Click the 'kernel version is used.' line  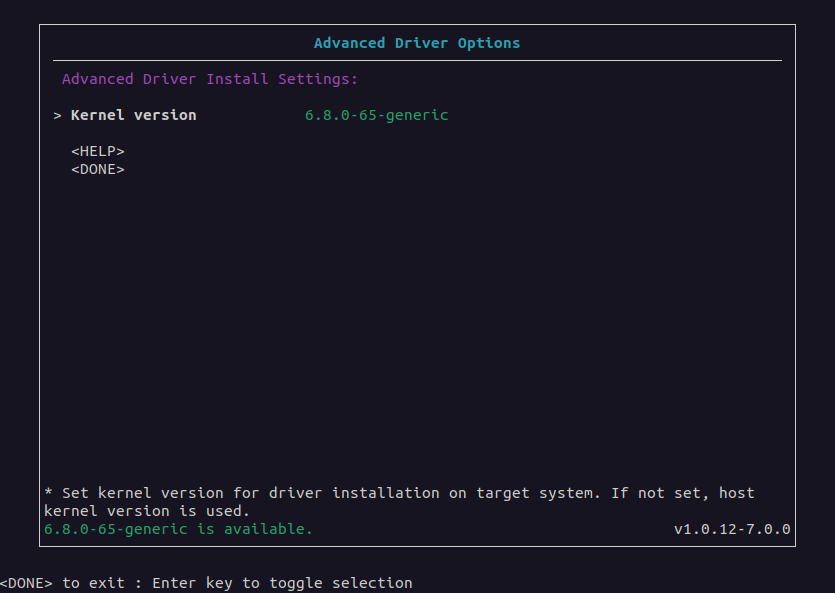point(147,511)
